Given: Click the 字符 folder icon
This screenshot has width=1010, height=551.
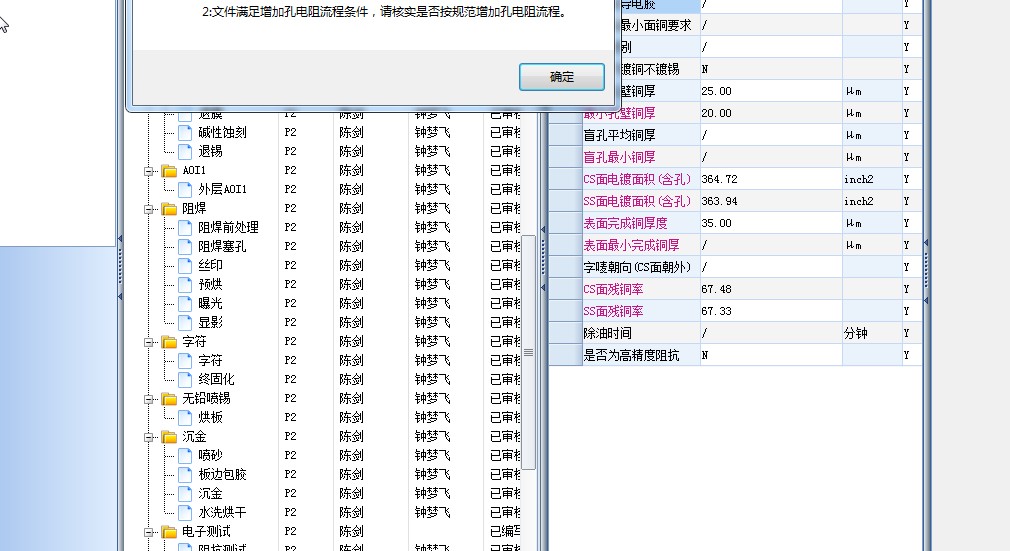Looking at the screenshot, I should (169, 342).
